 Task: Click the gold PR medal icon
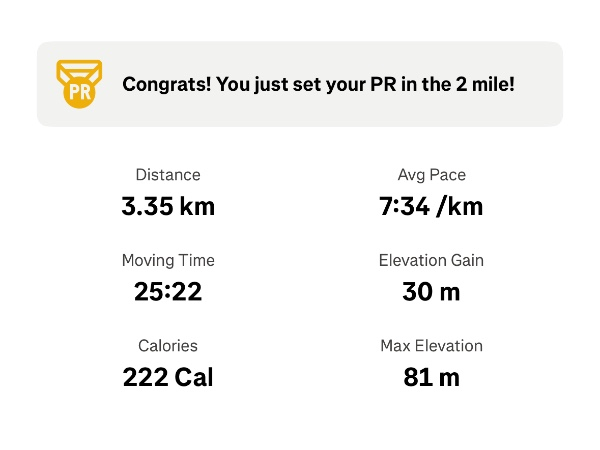tap(79, 84)
